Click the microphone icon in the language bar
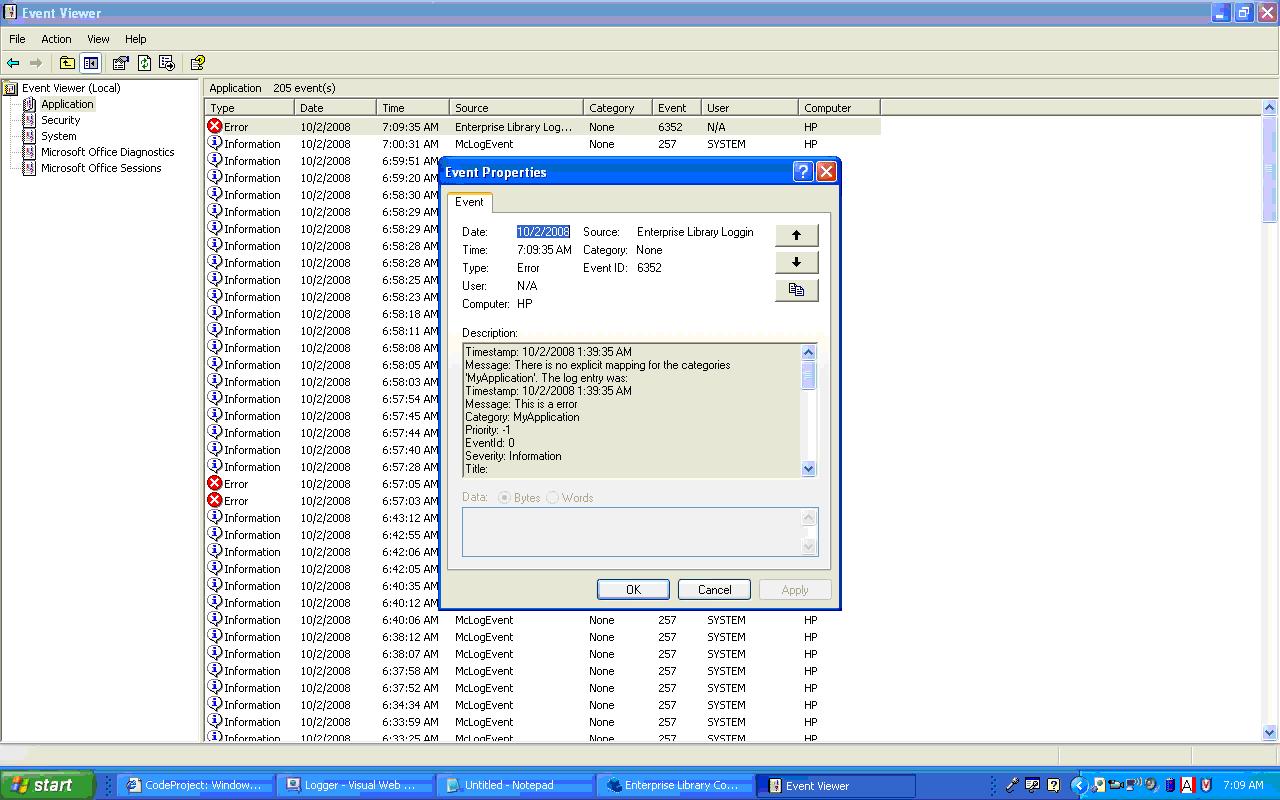1280x800 pixels. [x=1012, y=785]
